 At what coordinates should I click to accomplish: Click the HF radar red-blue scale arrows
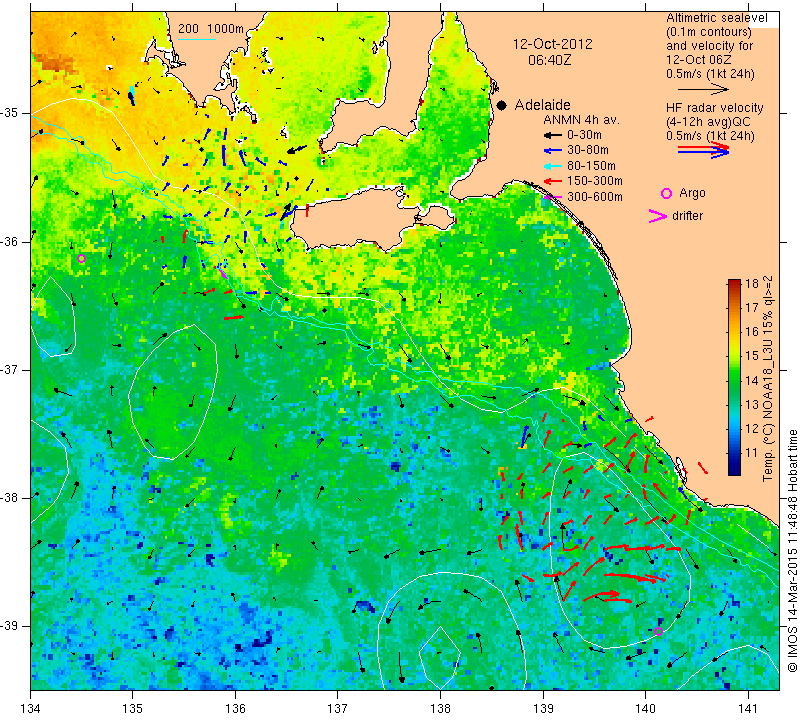pos(703,150)
